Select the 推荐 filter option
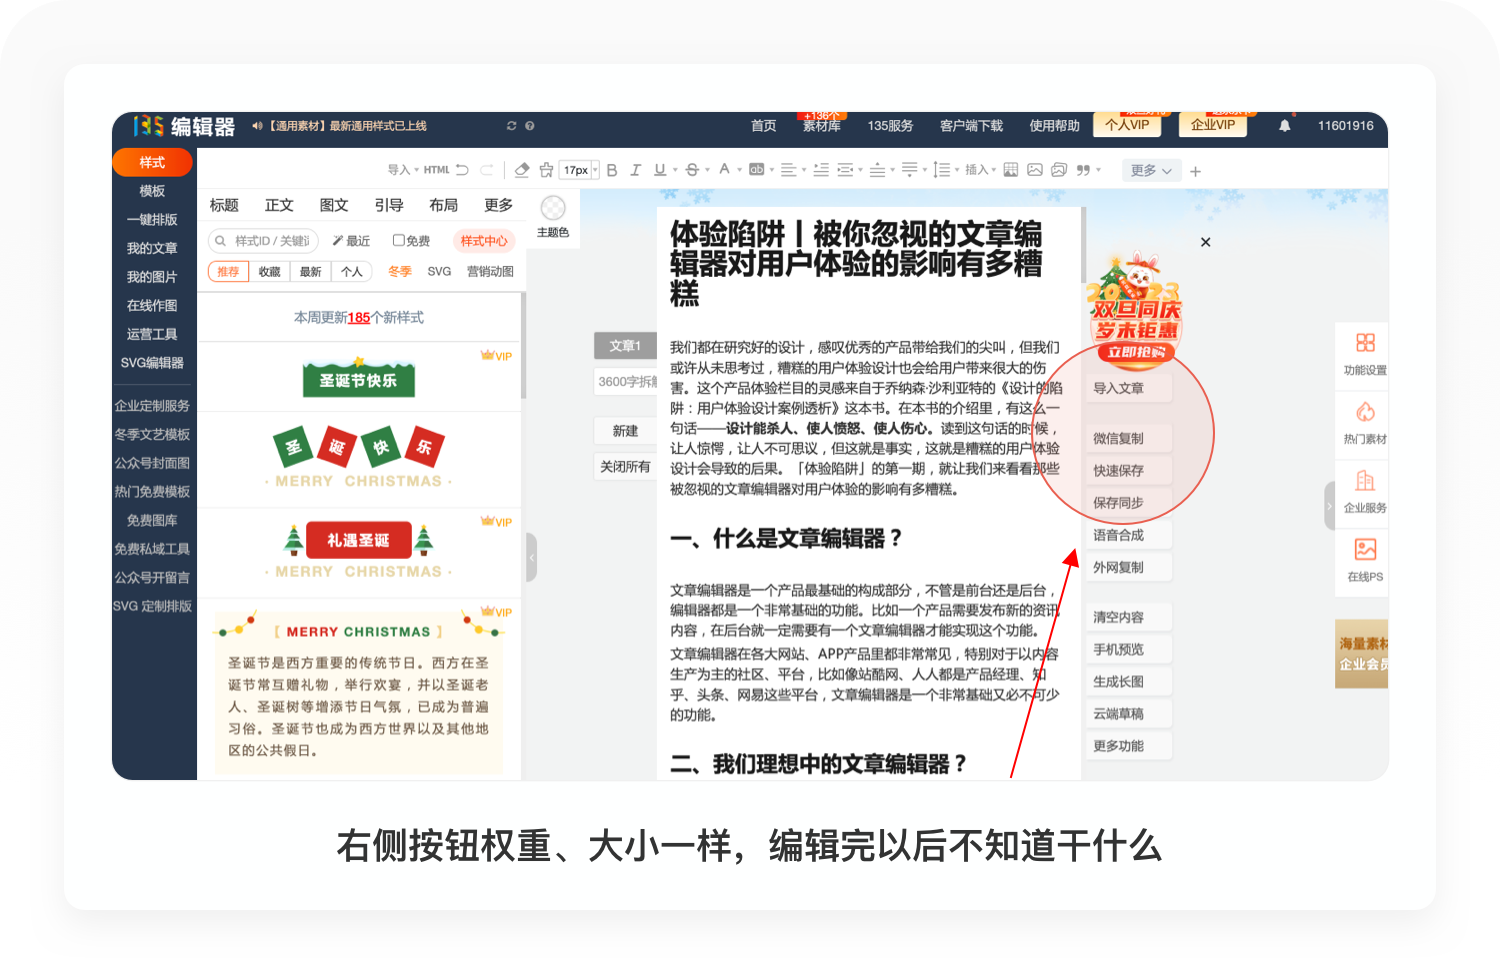The width and height of the screenshot is (1500, 974). [x=228, y=272]
